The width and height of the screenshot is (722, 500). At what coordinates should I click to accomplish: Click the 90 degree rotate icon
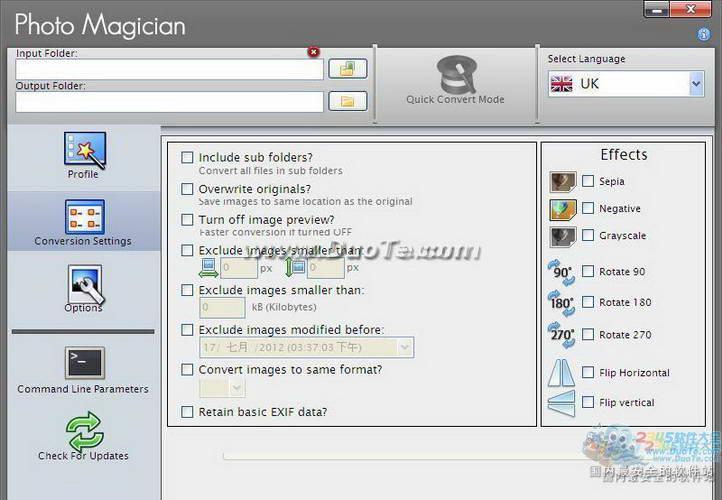tap(562, 273)
